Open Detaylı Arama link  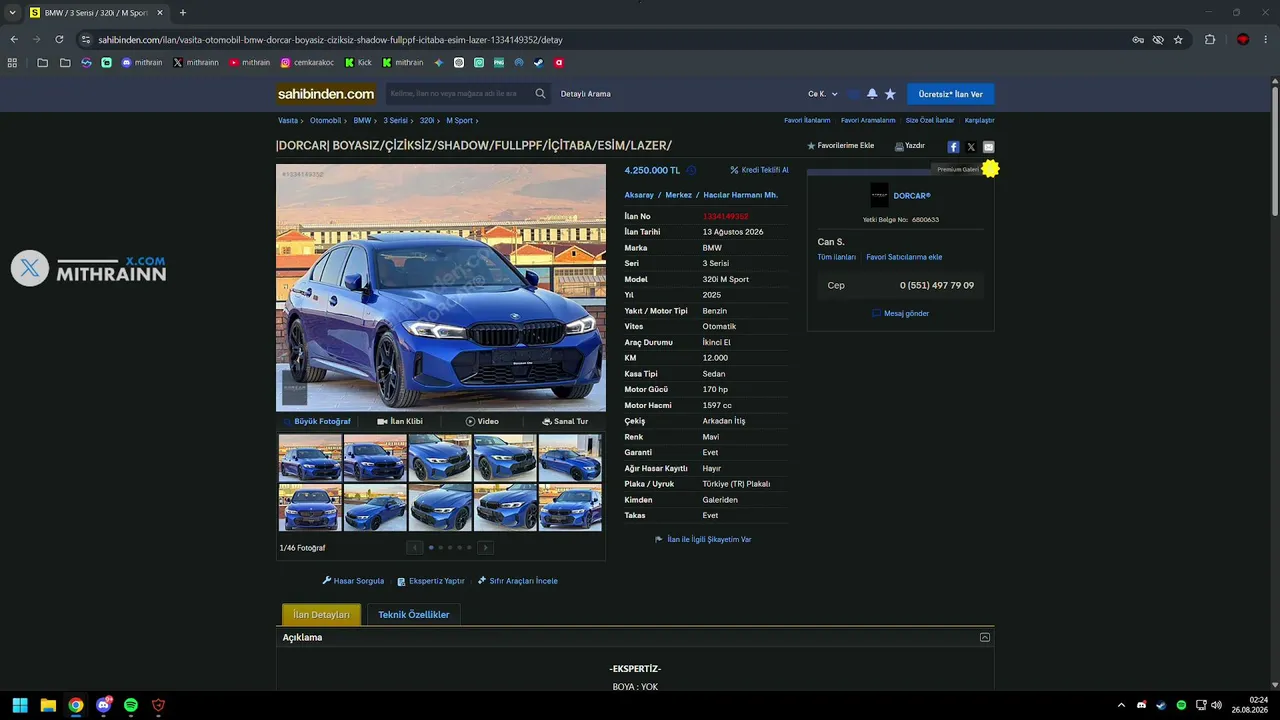click(586, 94)
